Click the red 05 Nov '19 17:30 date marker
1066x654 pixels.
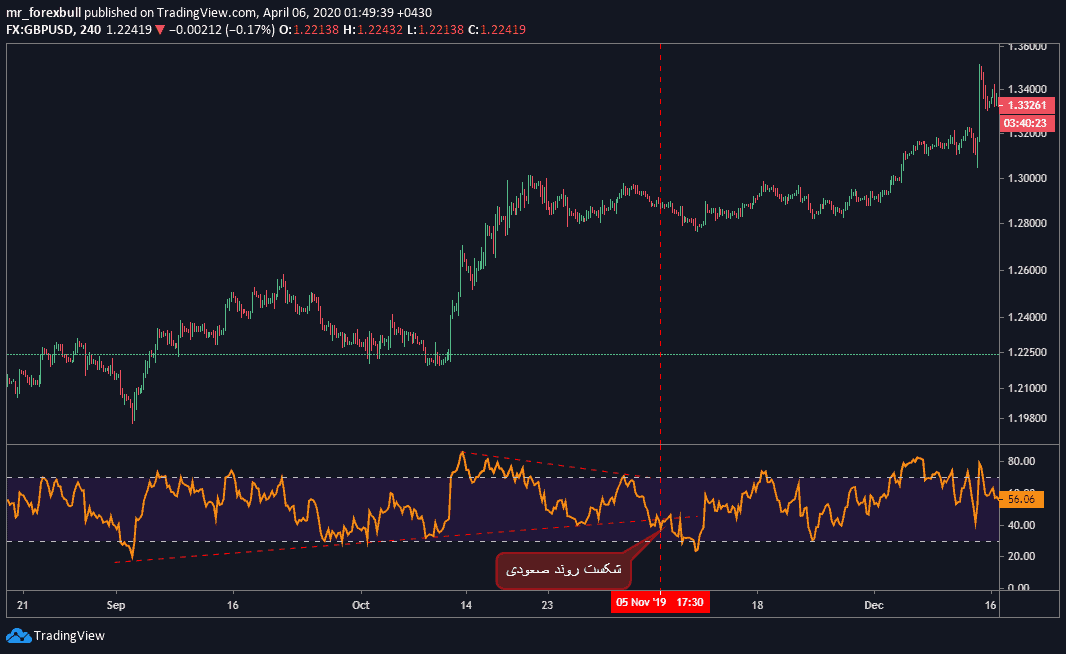(660, 603)
